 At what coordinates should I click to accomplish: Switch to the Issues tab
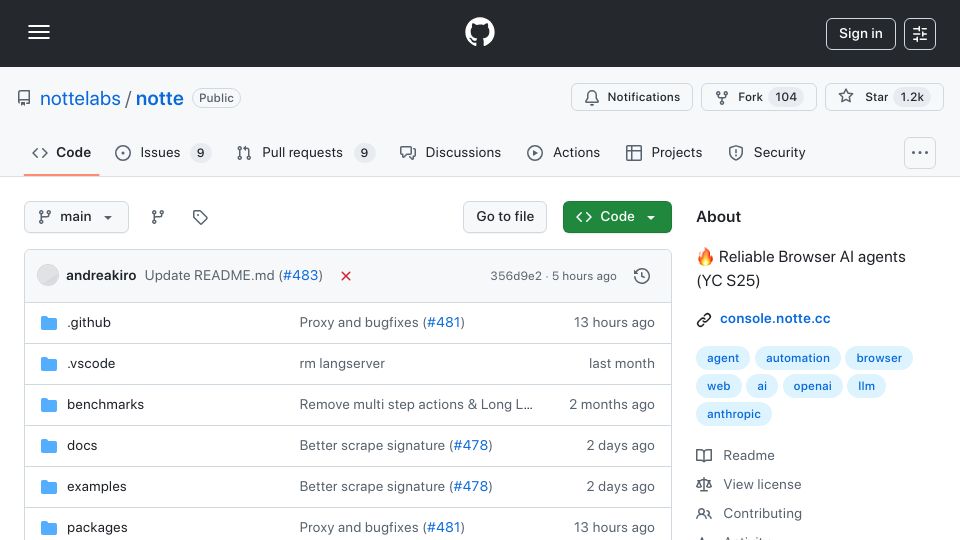coord(162,152)
